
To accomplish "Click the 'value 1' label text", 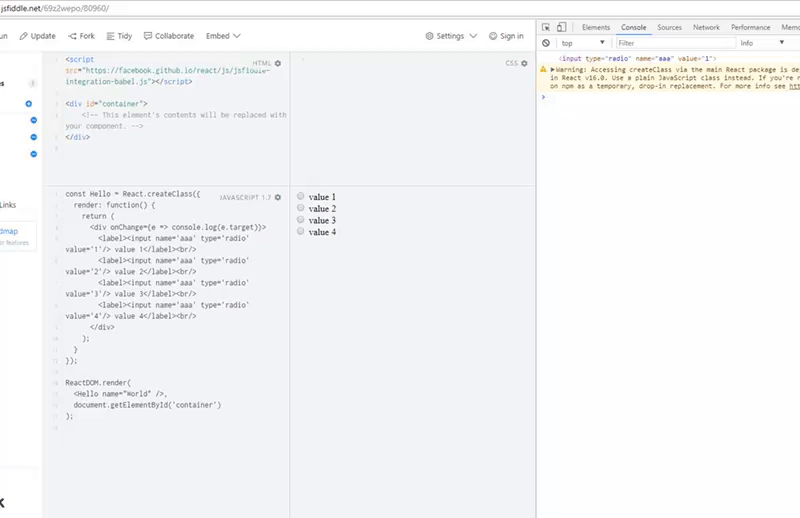I will tap(322, 197).
